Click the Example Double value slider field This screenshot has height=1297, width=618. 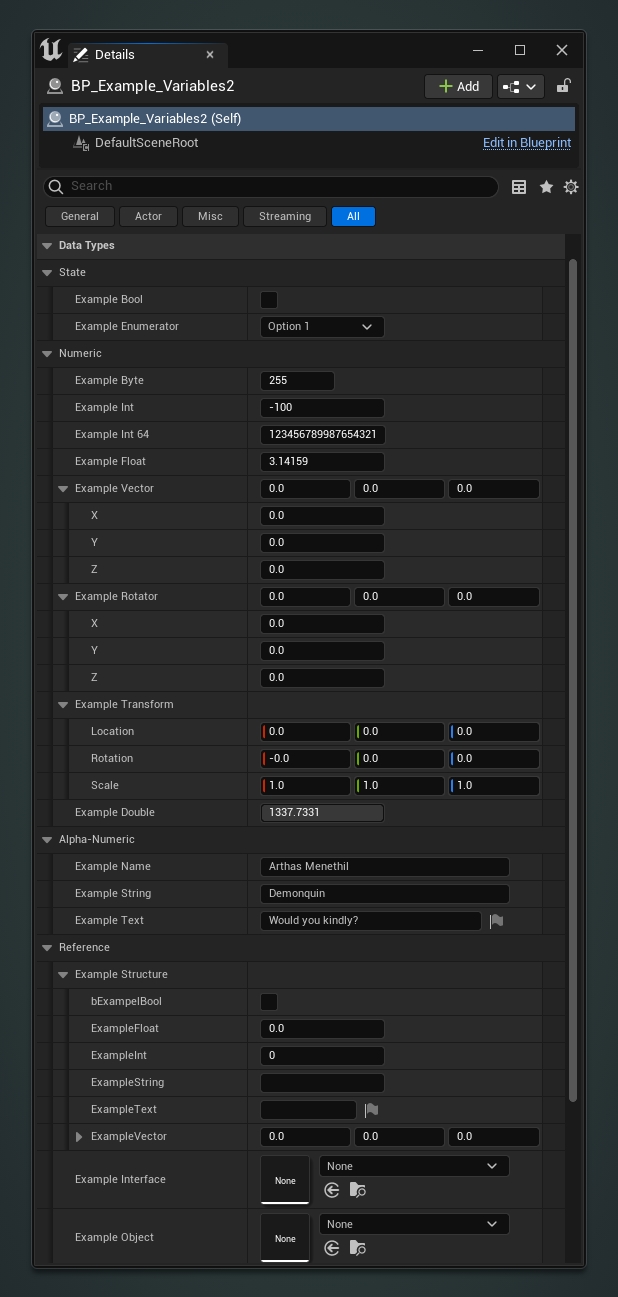[x=321, y=813]
